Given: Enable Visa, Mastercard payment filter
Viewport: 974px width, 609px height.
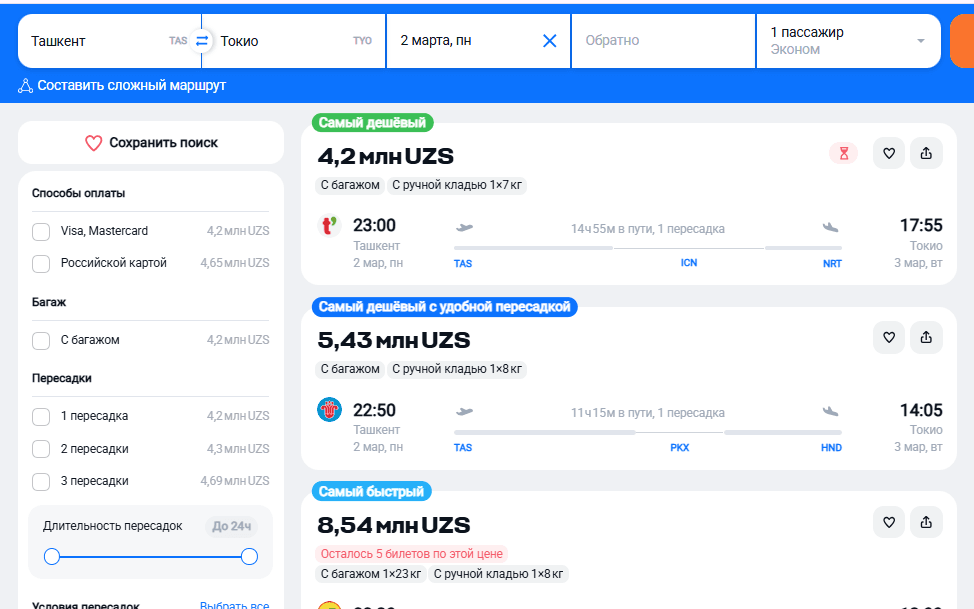Looking at the screenshot, I should (x=41, y=232).
